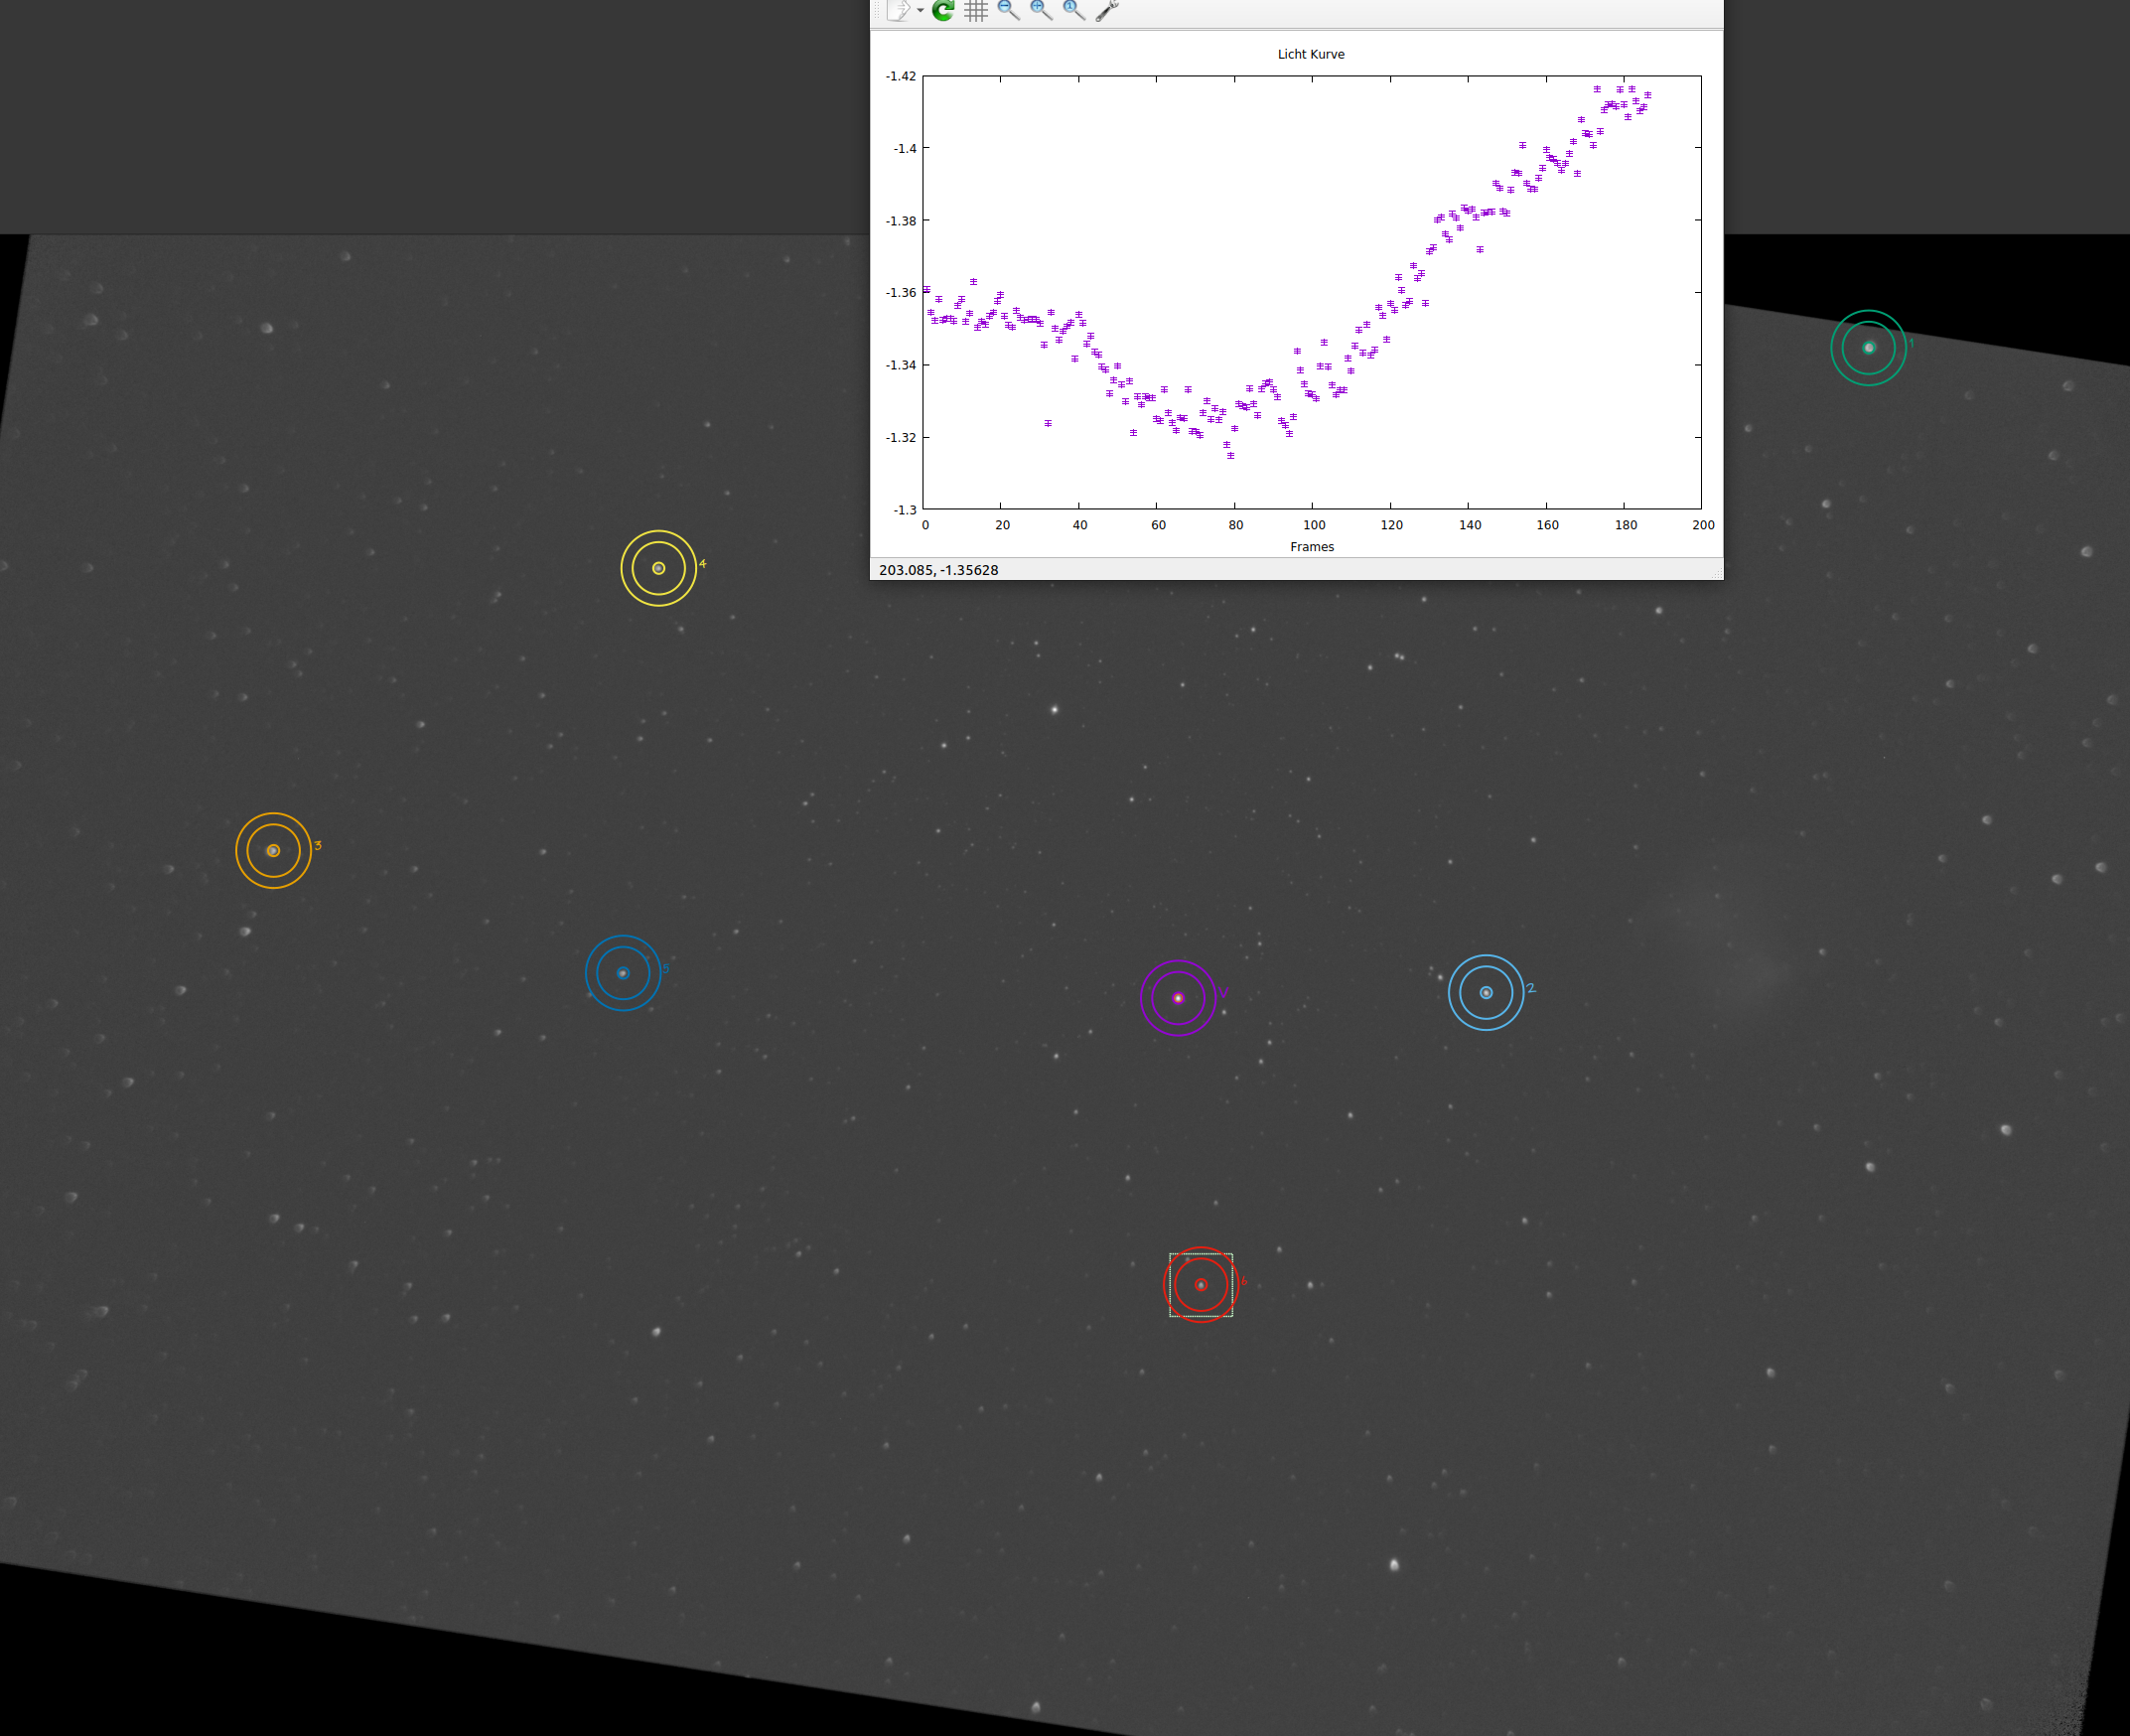Click the toolbar drag handle dots
The width and height of the screenshot is (2130, 1736).
click(877, 10)
